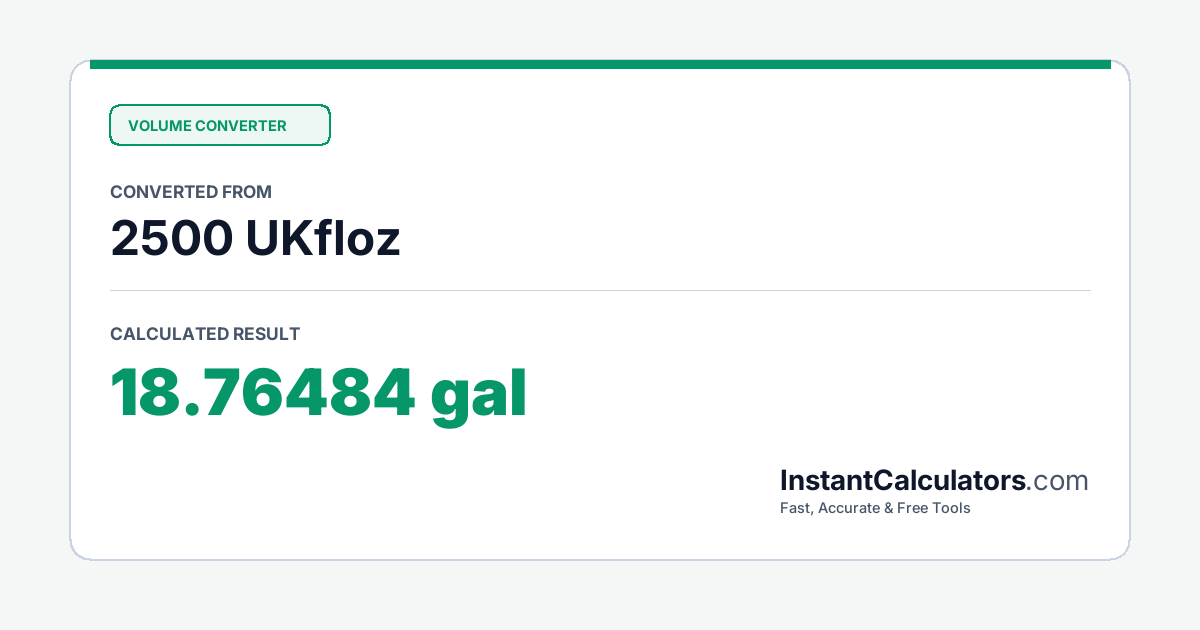Click the green top accent bar
This screenshot has width=1200, height=630.
point(600,64)
